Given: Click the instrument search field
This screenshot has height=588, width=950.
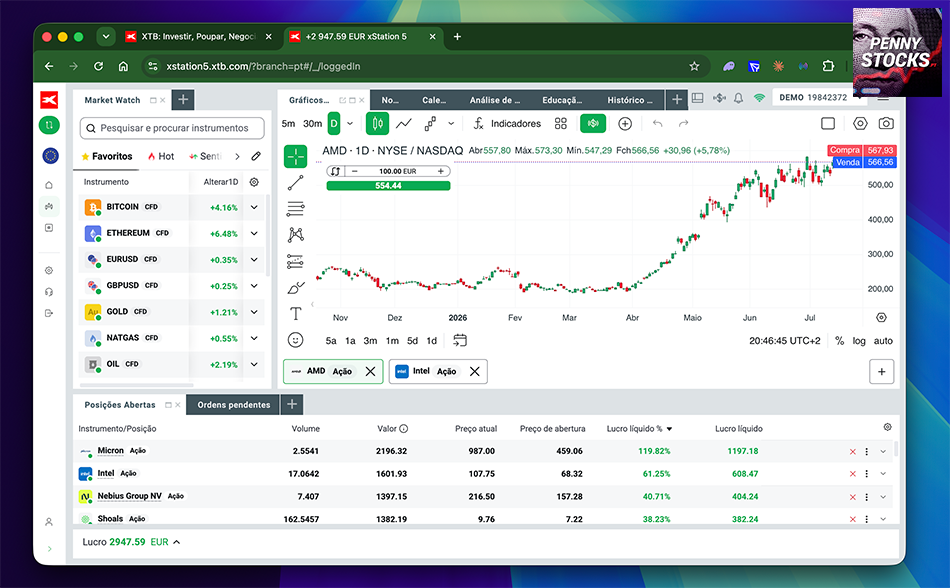Looking at the screenshot, I should 172,128.
